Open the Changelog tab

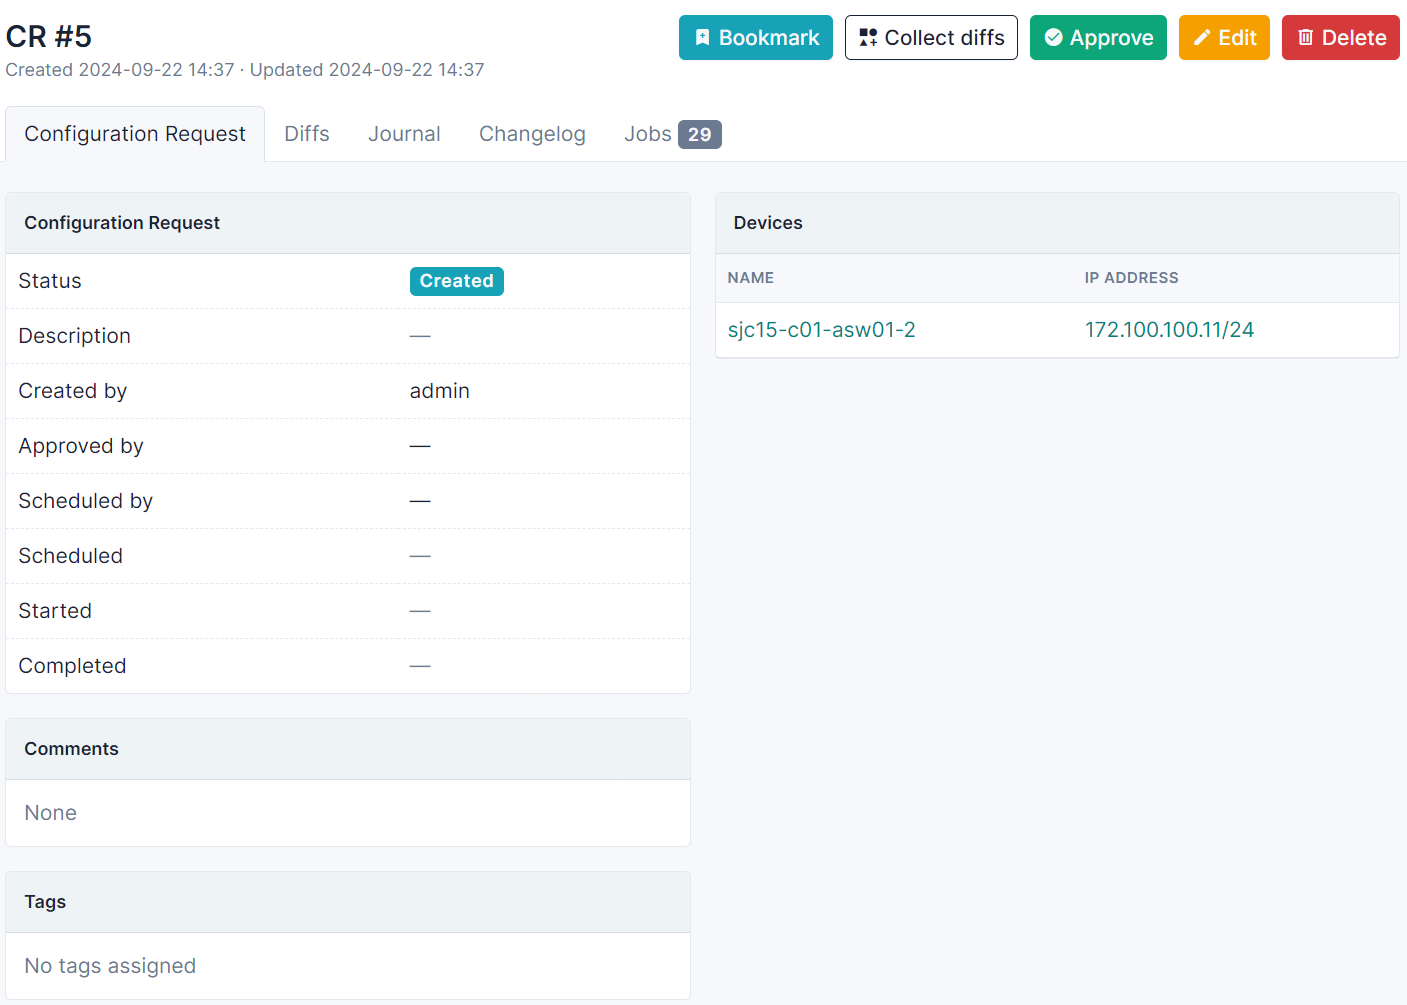click(532, 134)
